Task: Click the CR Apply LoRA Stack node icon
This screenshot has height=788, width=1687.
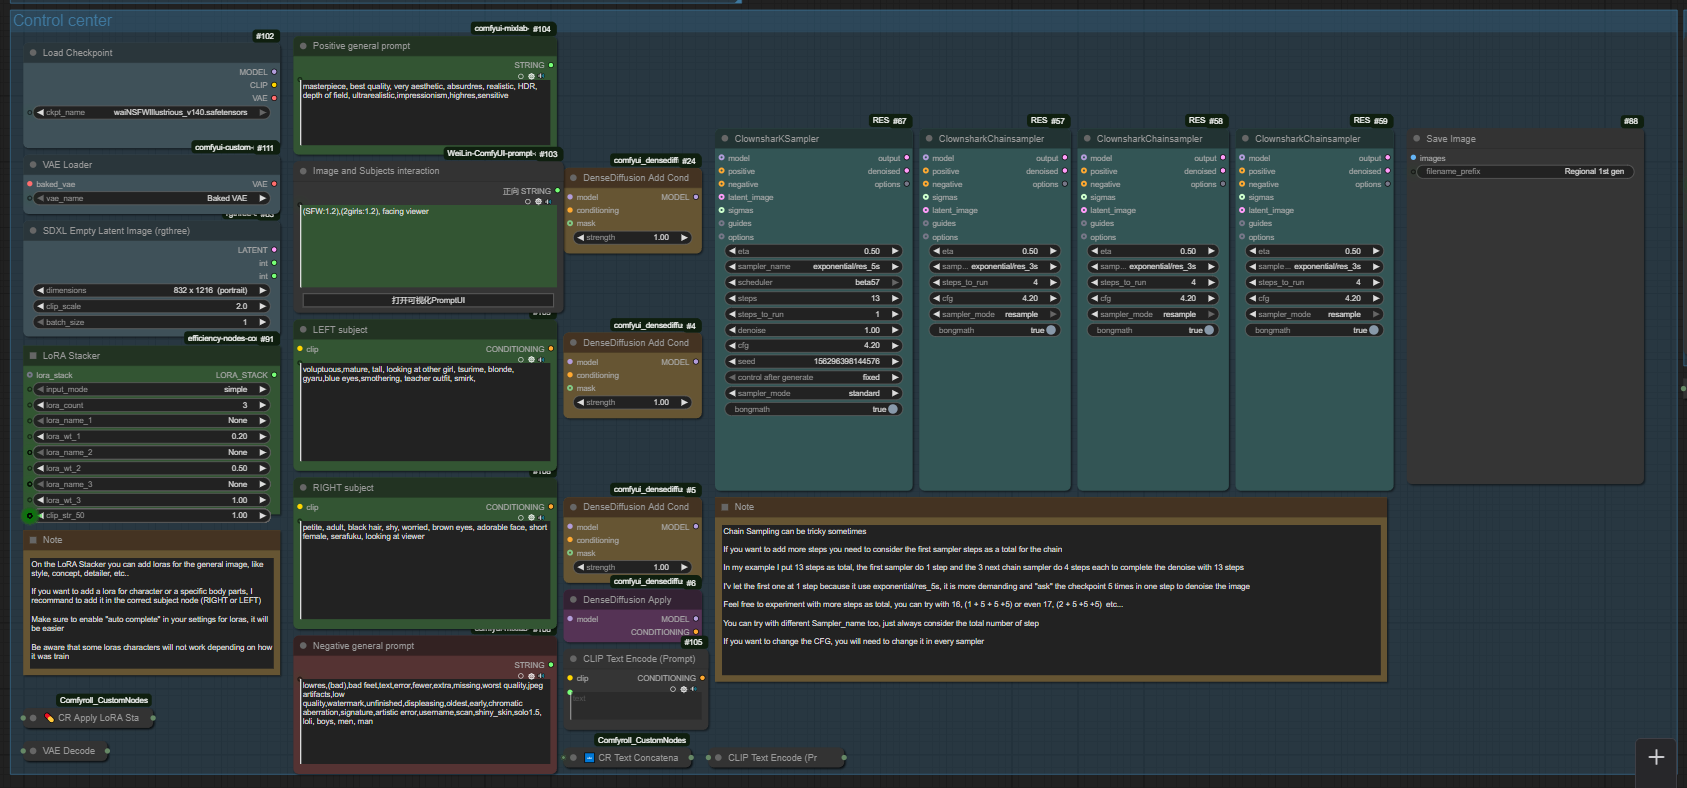Action: pyautogui.click(x=49, y=718)
